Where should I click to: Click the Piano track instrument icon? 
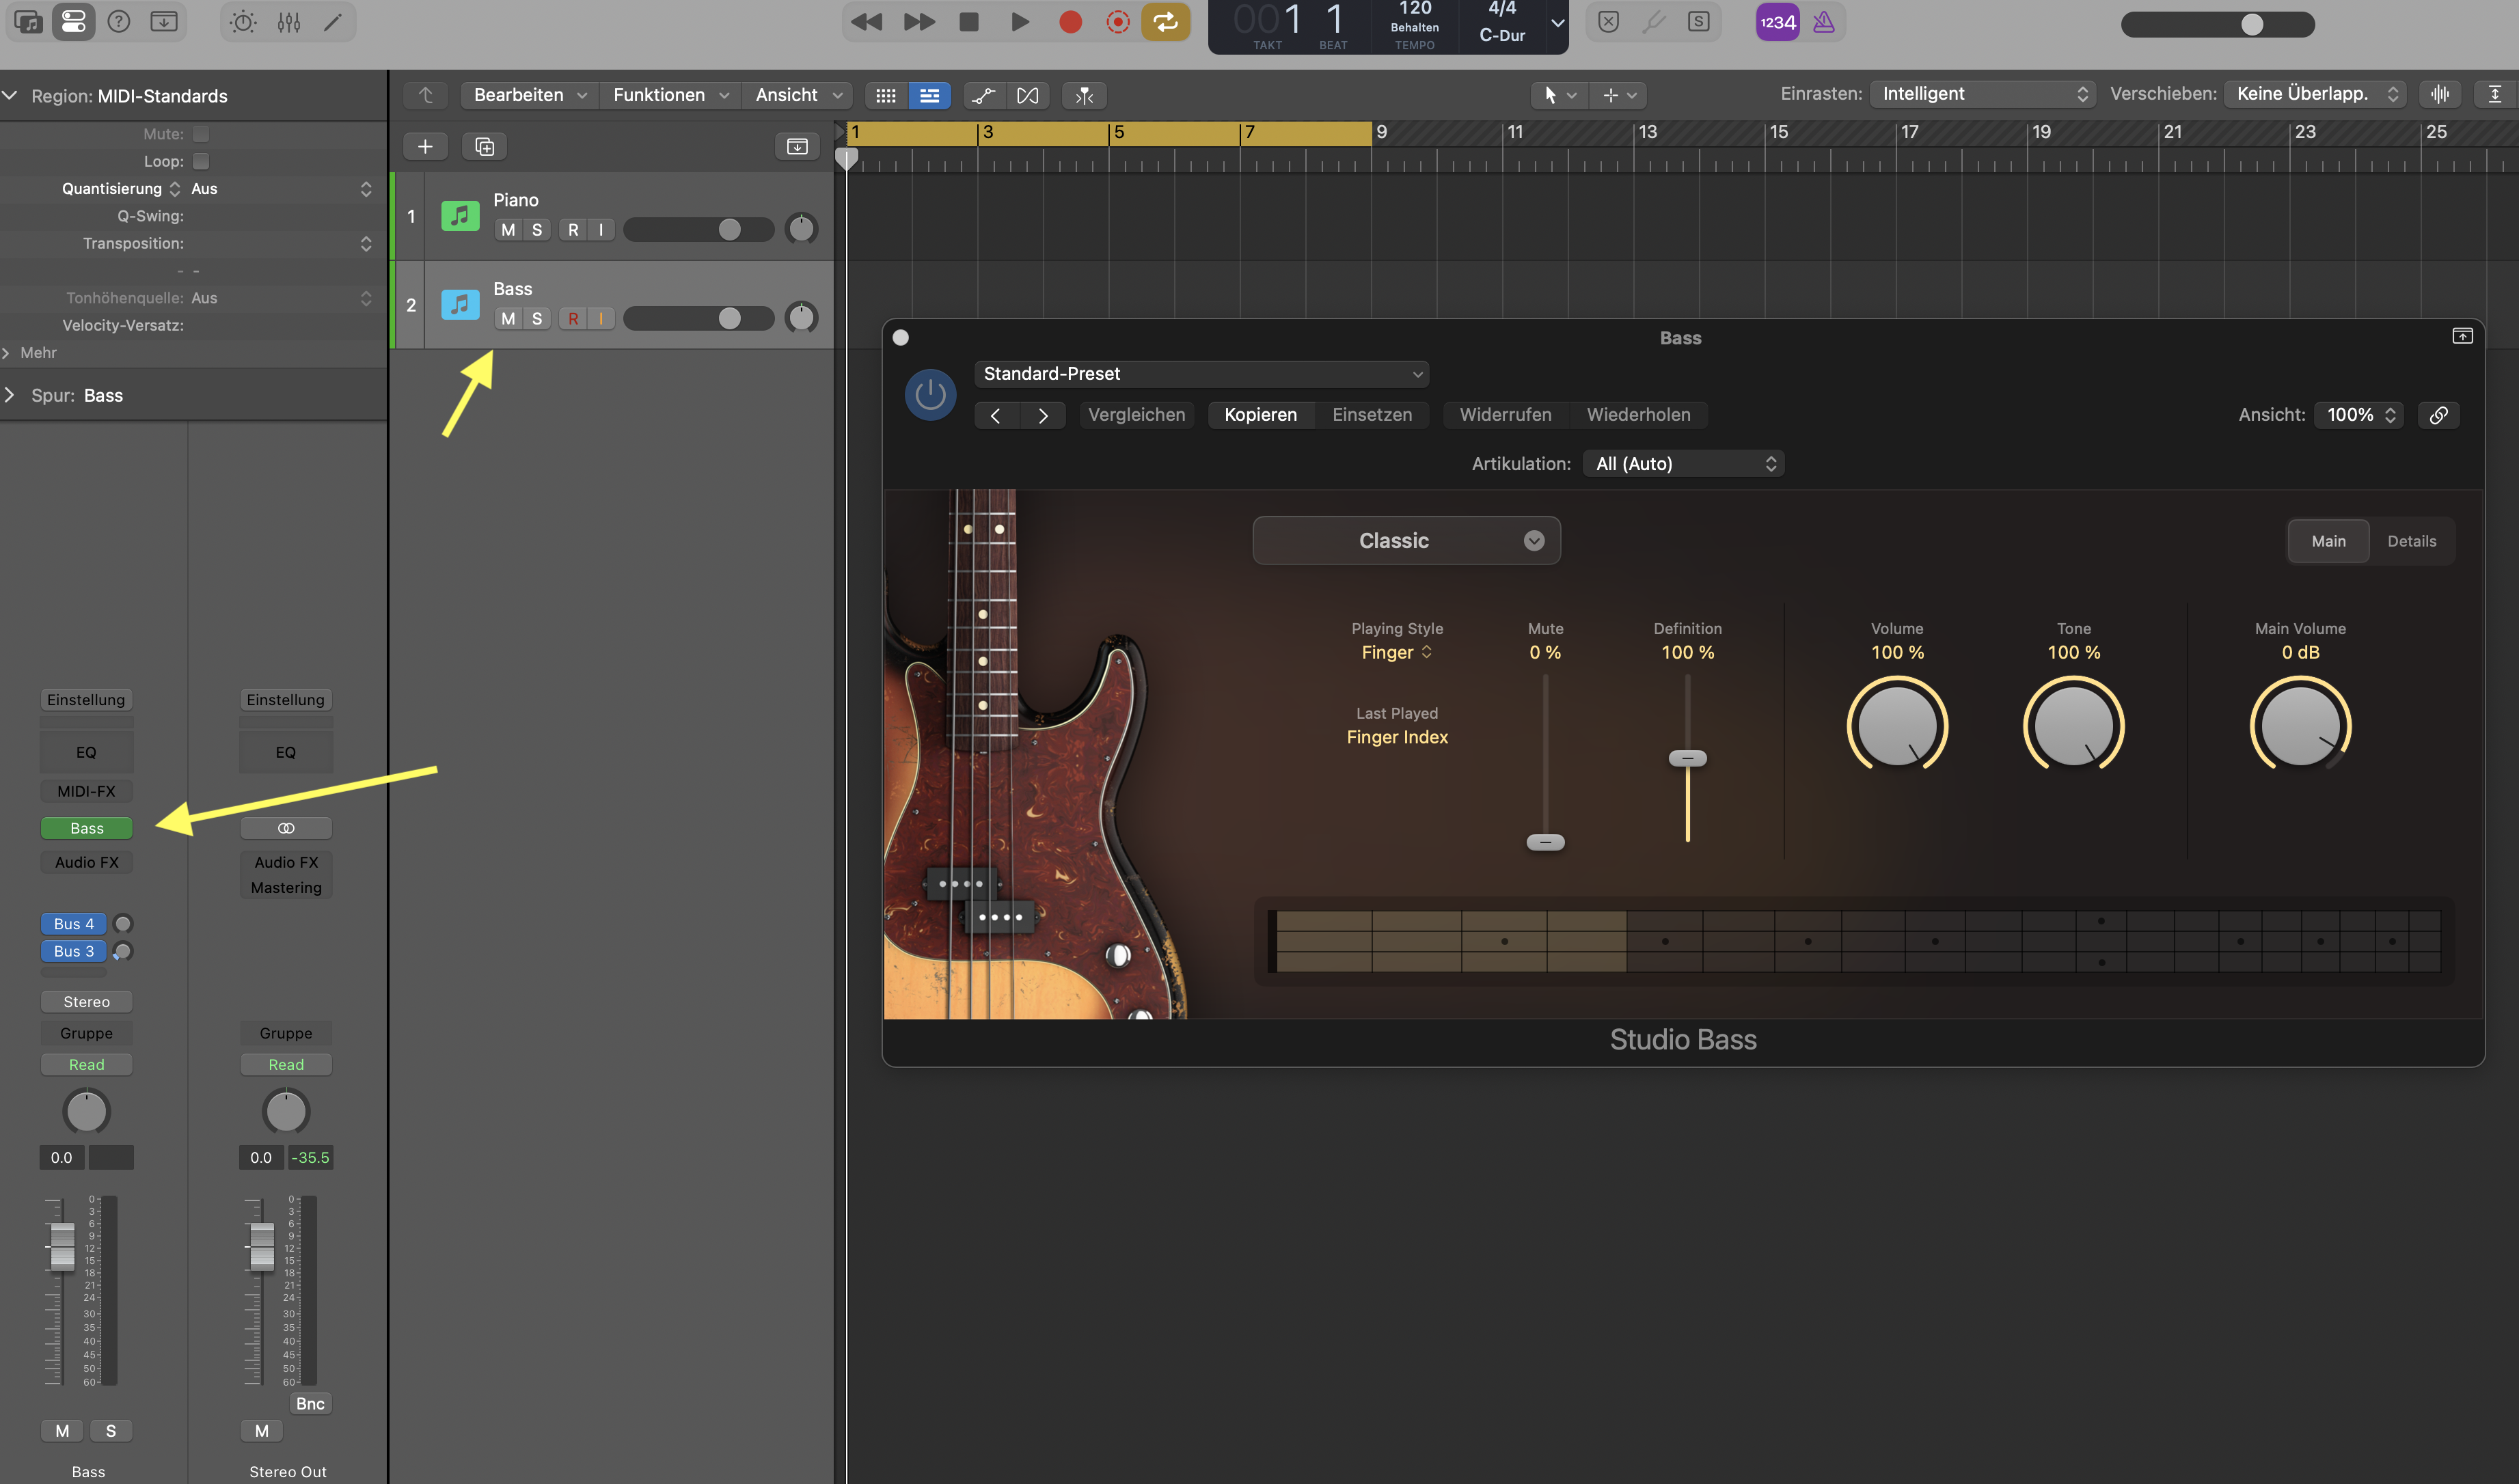[460, 216]
